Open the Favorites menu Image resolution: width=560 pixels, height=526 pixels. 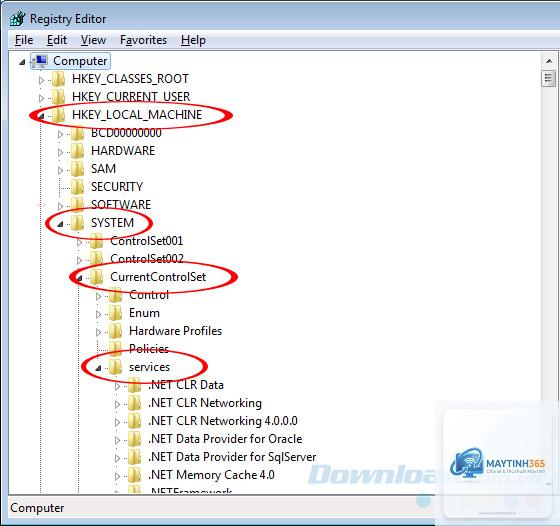tap(143, 40)
